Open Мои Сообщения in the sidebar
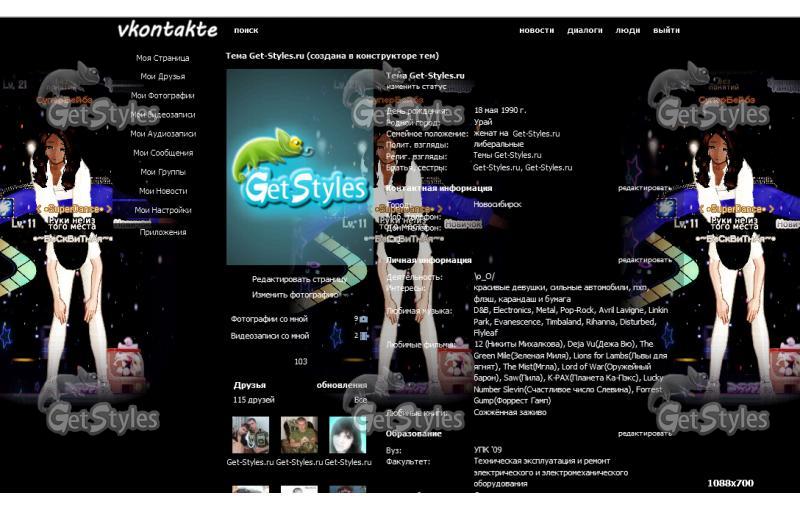800x509 pixels. click(x=162, y=153)
